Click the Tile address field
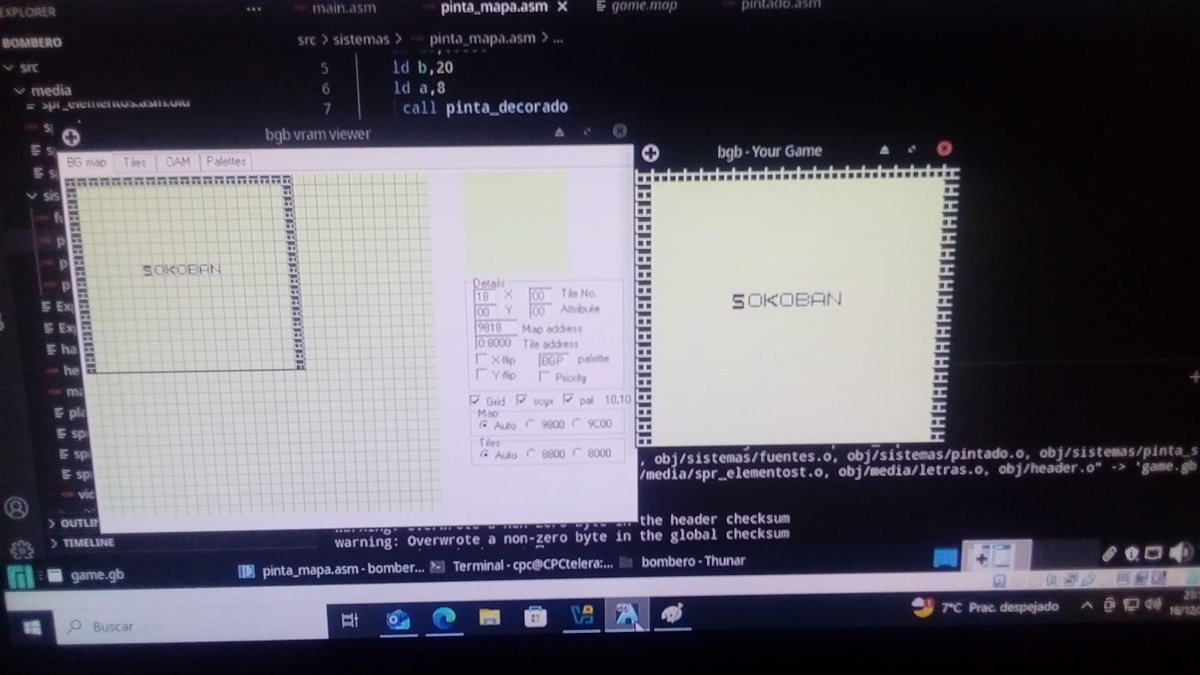The height and width of the screenshot is (675, 1200). click(495, 343)
